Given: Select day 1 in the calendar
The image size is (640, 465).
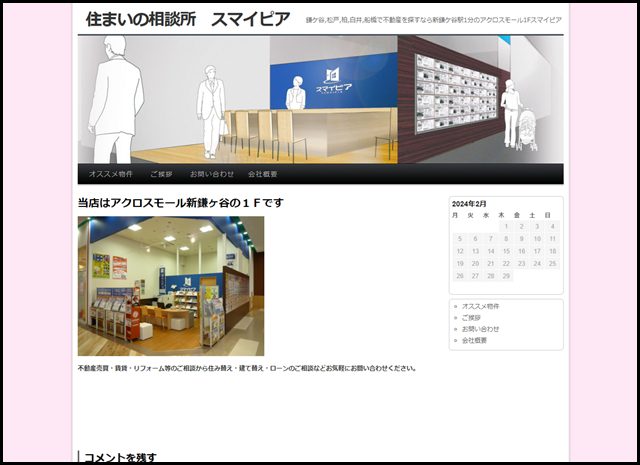Looking at the screenshot, I should (x=506, y=227).
